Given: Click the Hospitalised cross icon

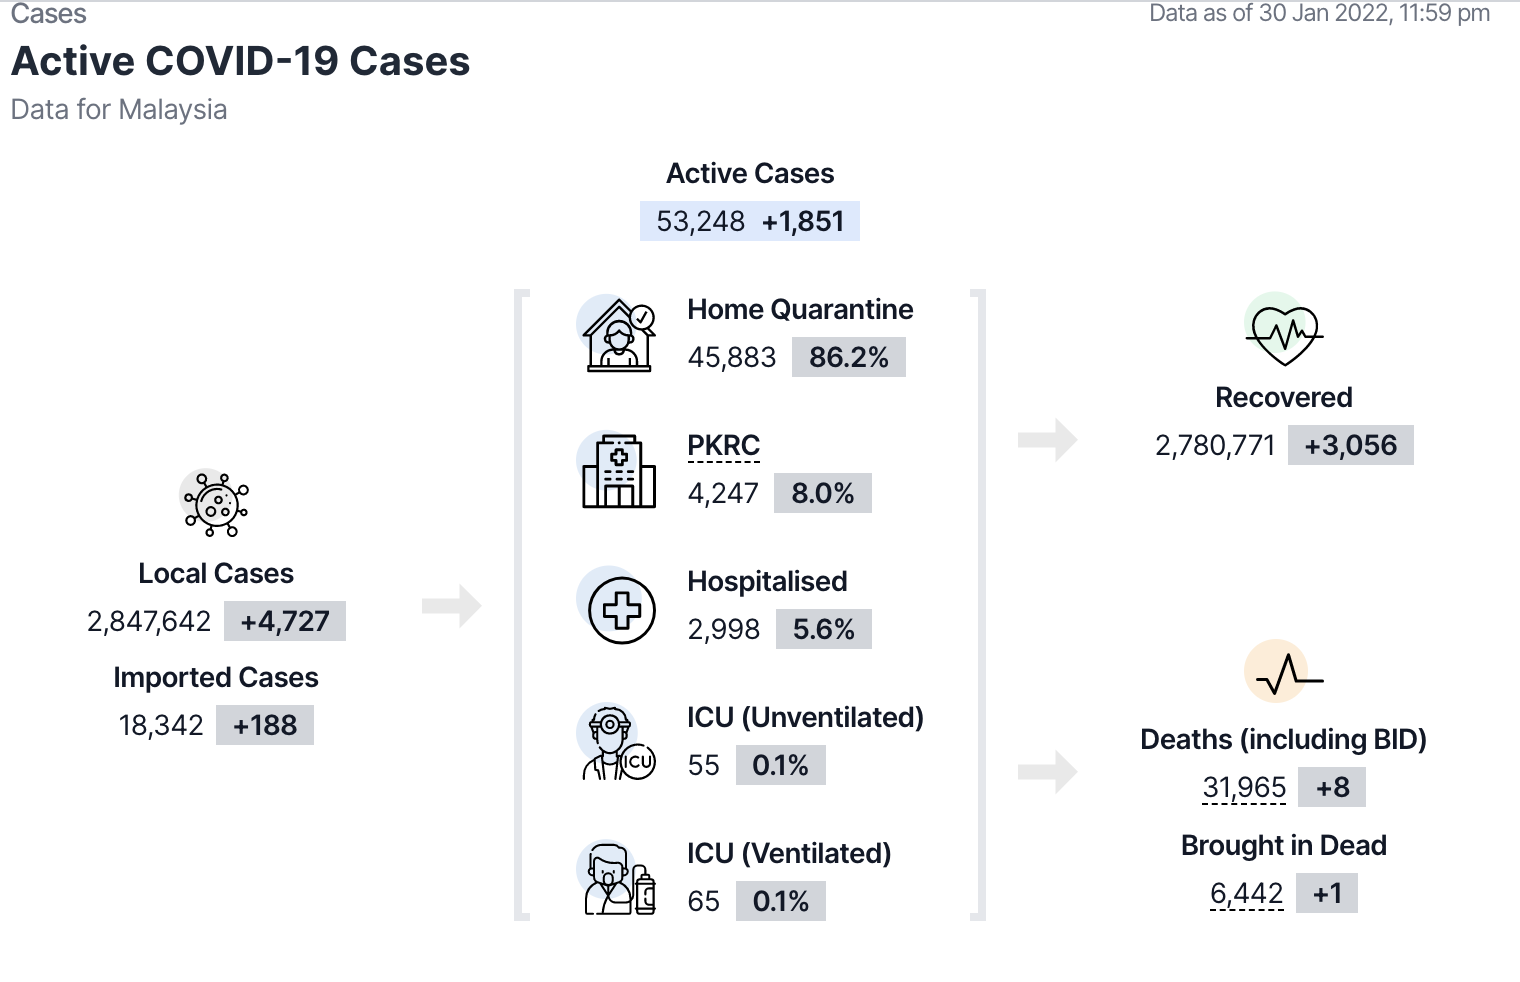Looking at the screenshot, I should [x=621, y=609].
